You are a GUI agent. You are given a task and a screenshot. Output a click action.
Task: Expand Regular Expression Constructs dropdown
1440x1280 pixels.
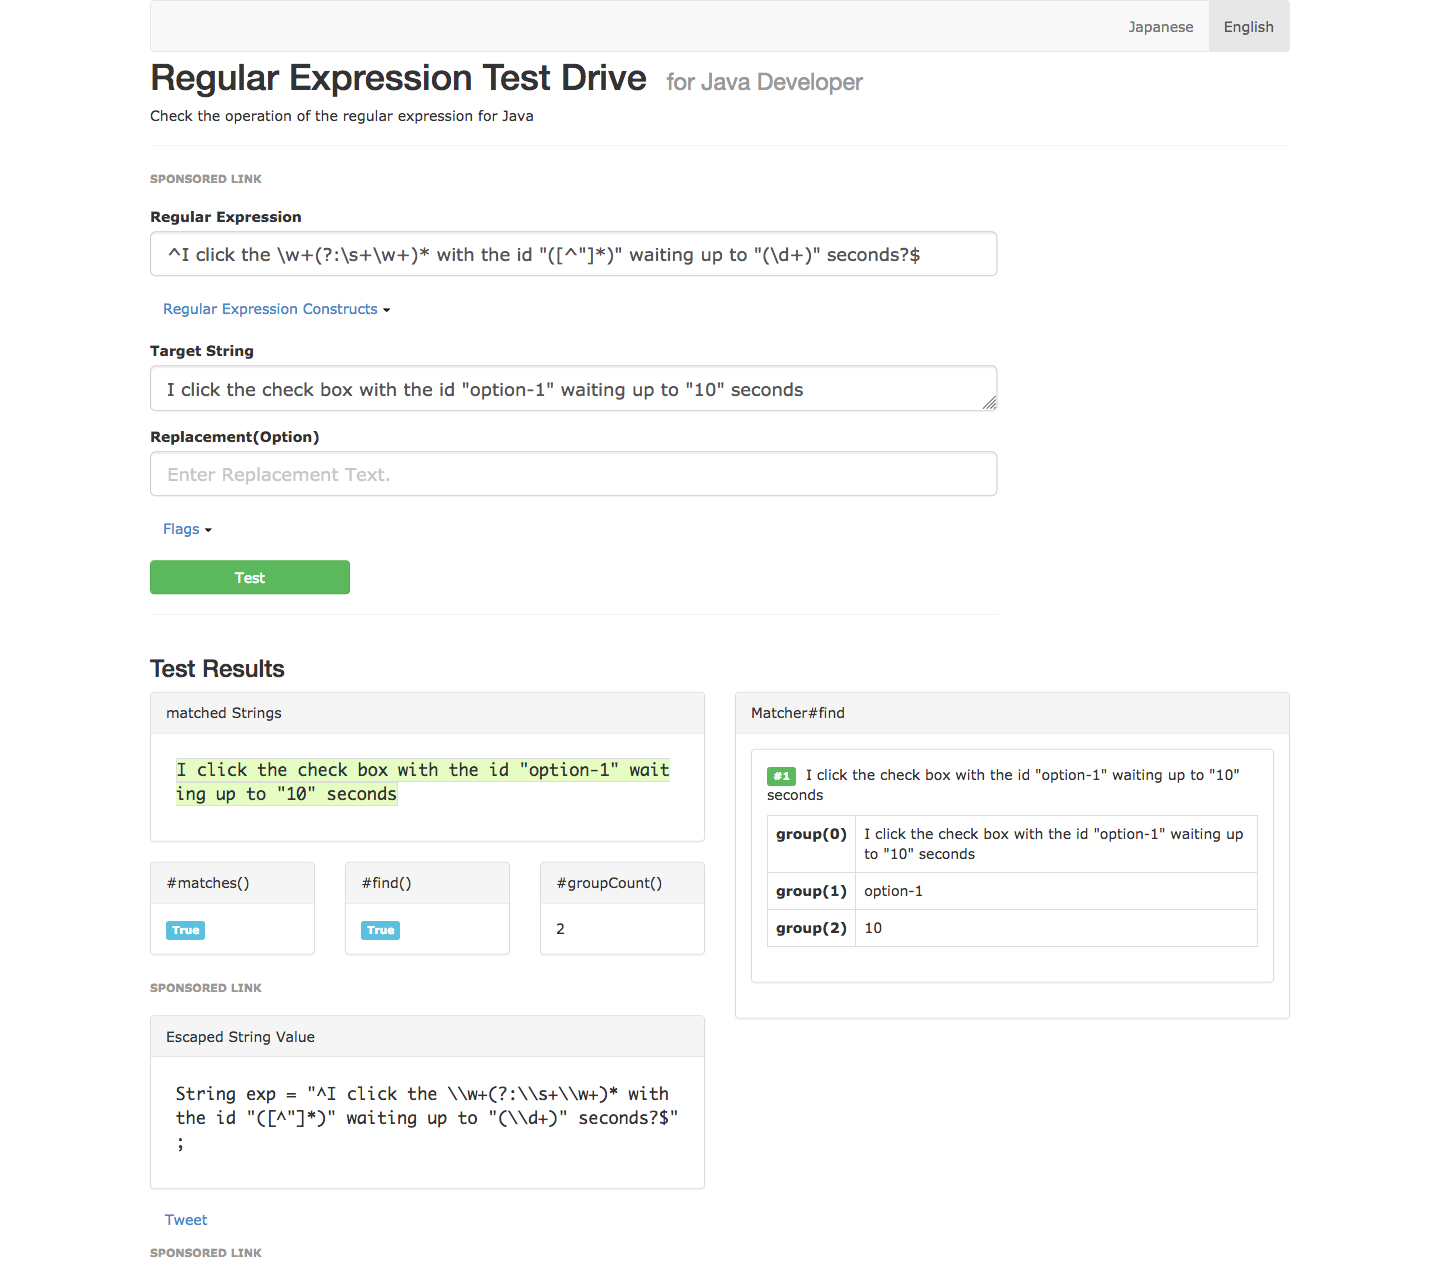(276, 309)
